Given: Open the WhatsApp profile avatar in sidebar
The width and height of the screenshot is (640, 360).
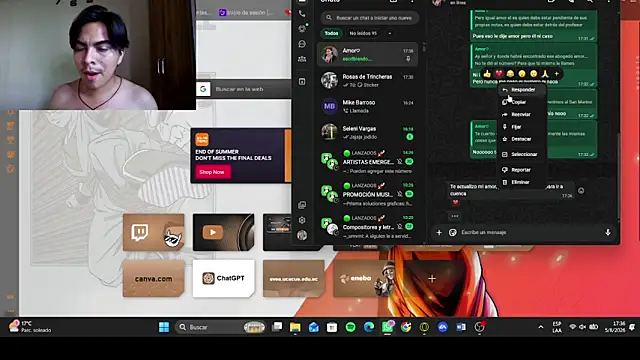Looking at the screenshot, I should (302, 235).
